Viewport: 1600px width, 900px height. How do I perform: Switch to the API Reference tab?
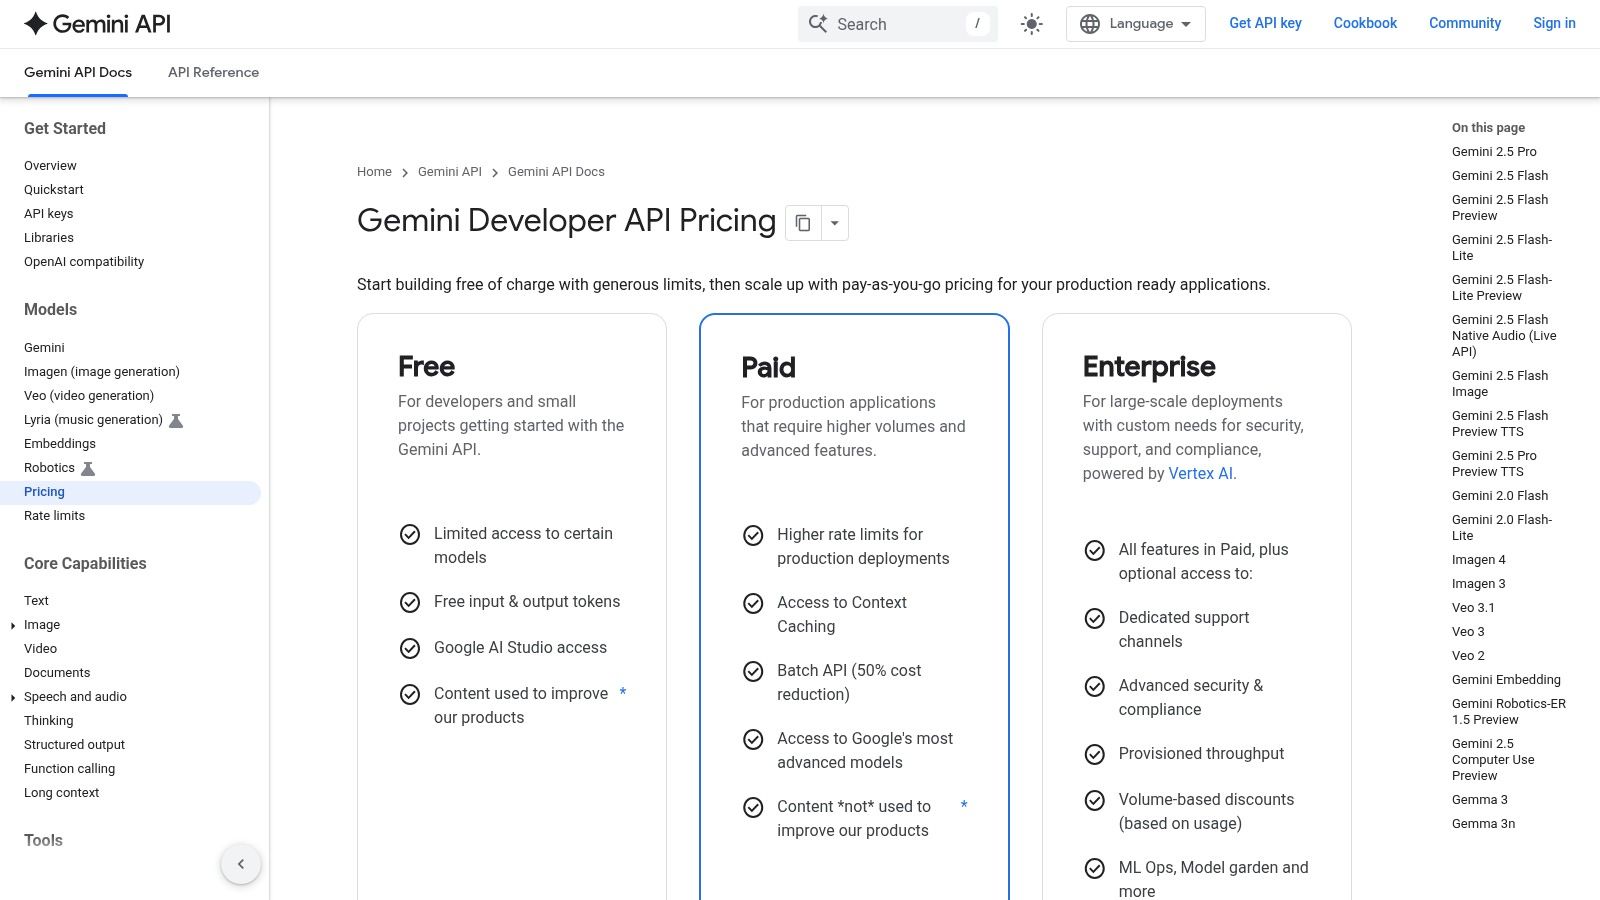(x=213, y=72)
